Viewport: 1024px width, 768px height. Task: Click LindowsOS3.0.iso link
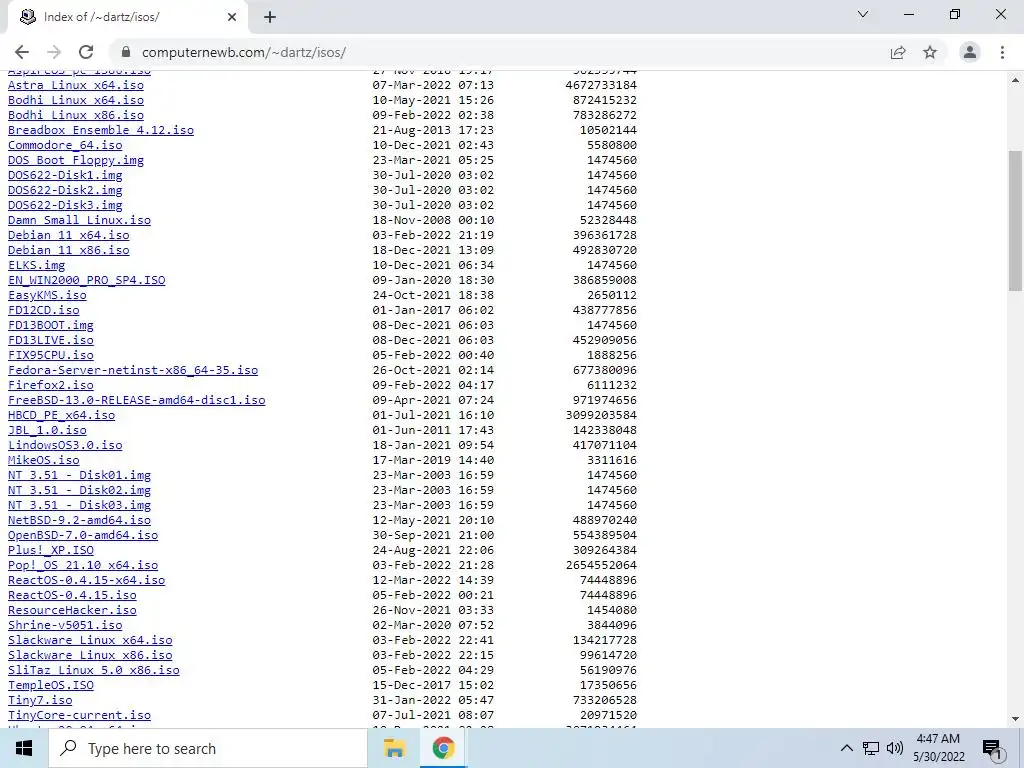point(65,445)
